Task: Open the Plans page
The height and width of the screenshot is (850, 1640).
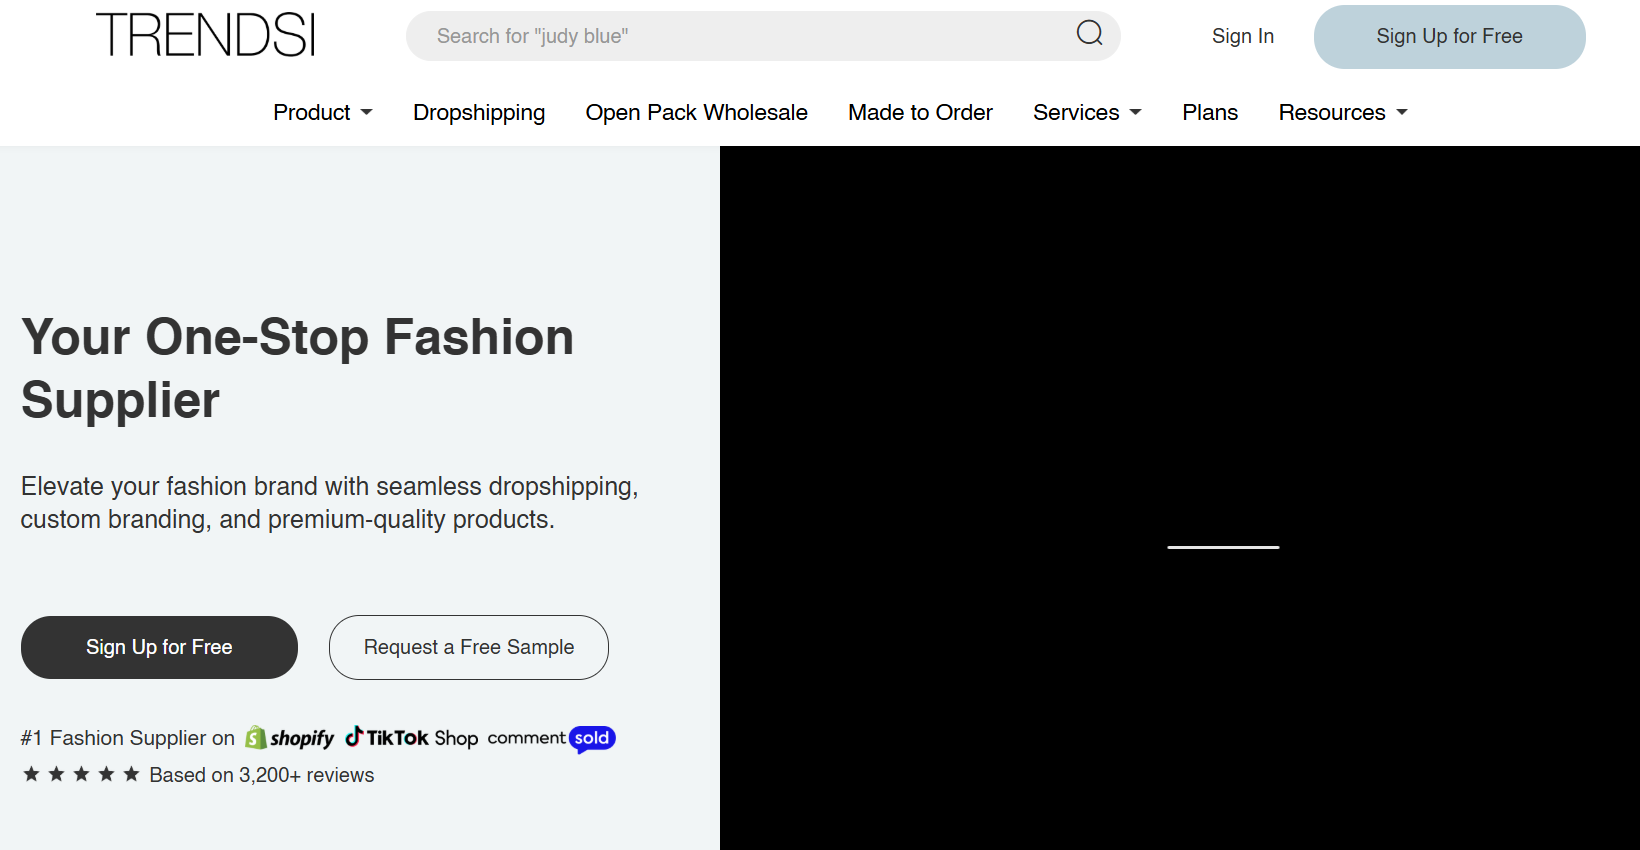Action: (1210, 112)
